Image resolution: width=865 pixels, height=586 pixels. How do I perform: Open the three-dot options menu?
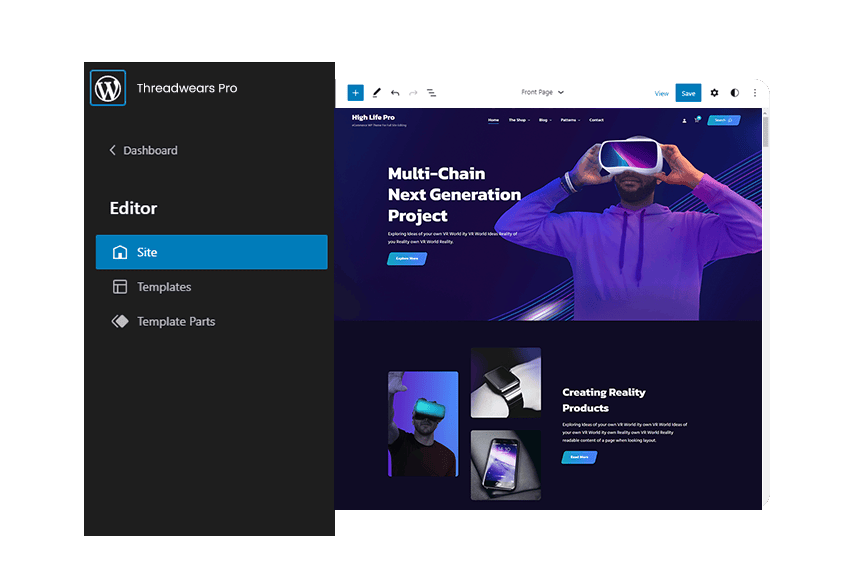pyautogui.click(x=755, y=93)
